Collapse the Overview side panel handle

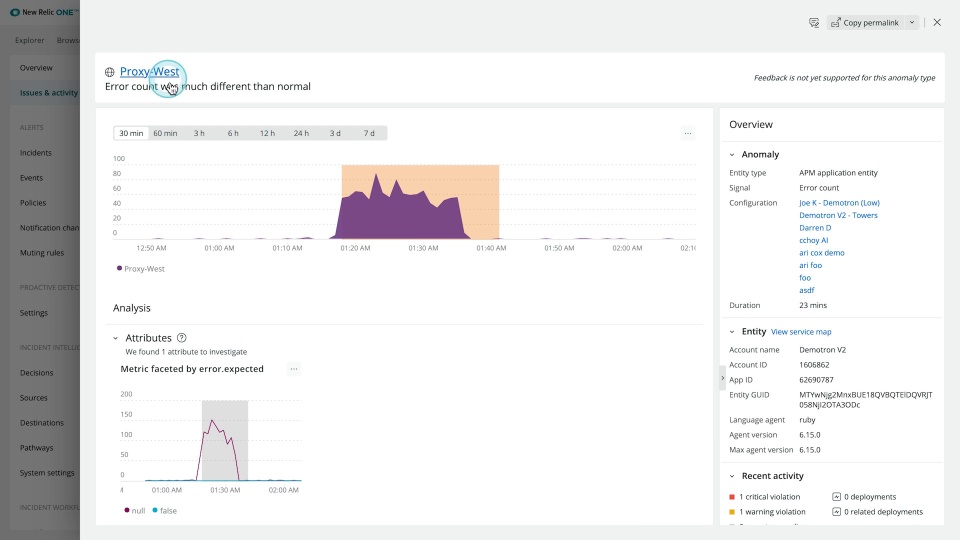722,378
